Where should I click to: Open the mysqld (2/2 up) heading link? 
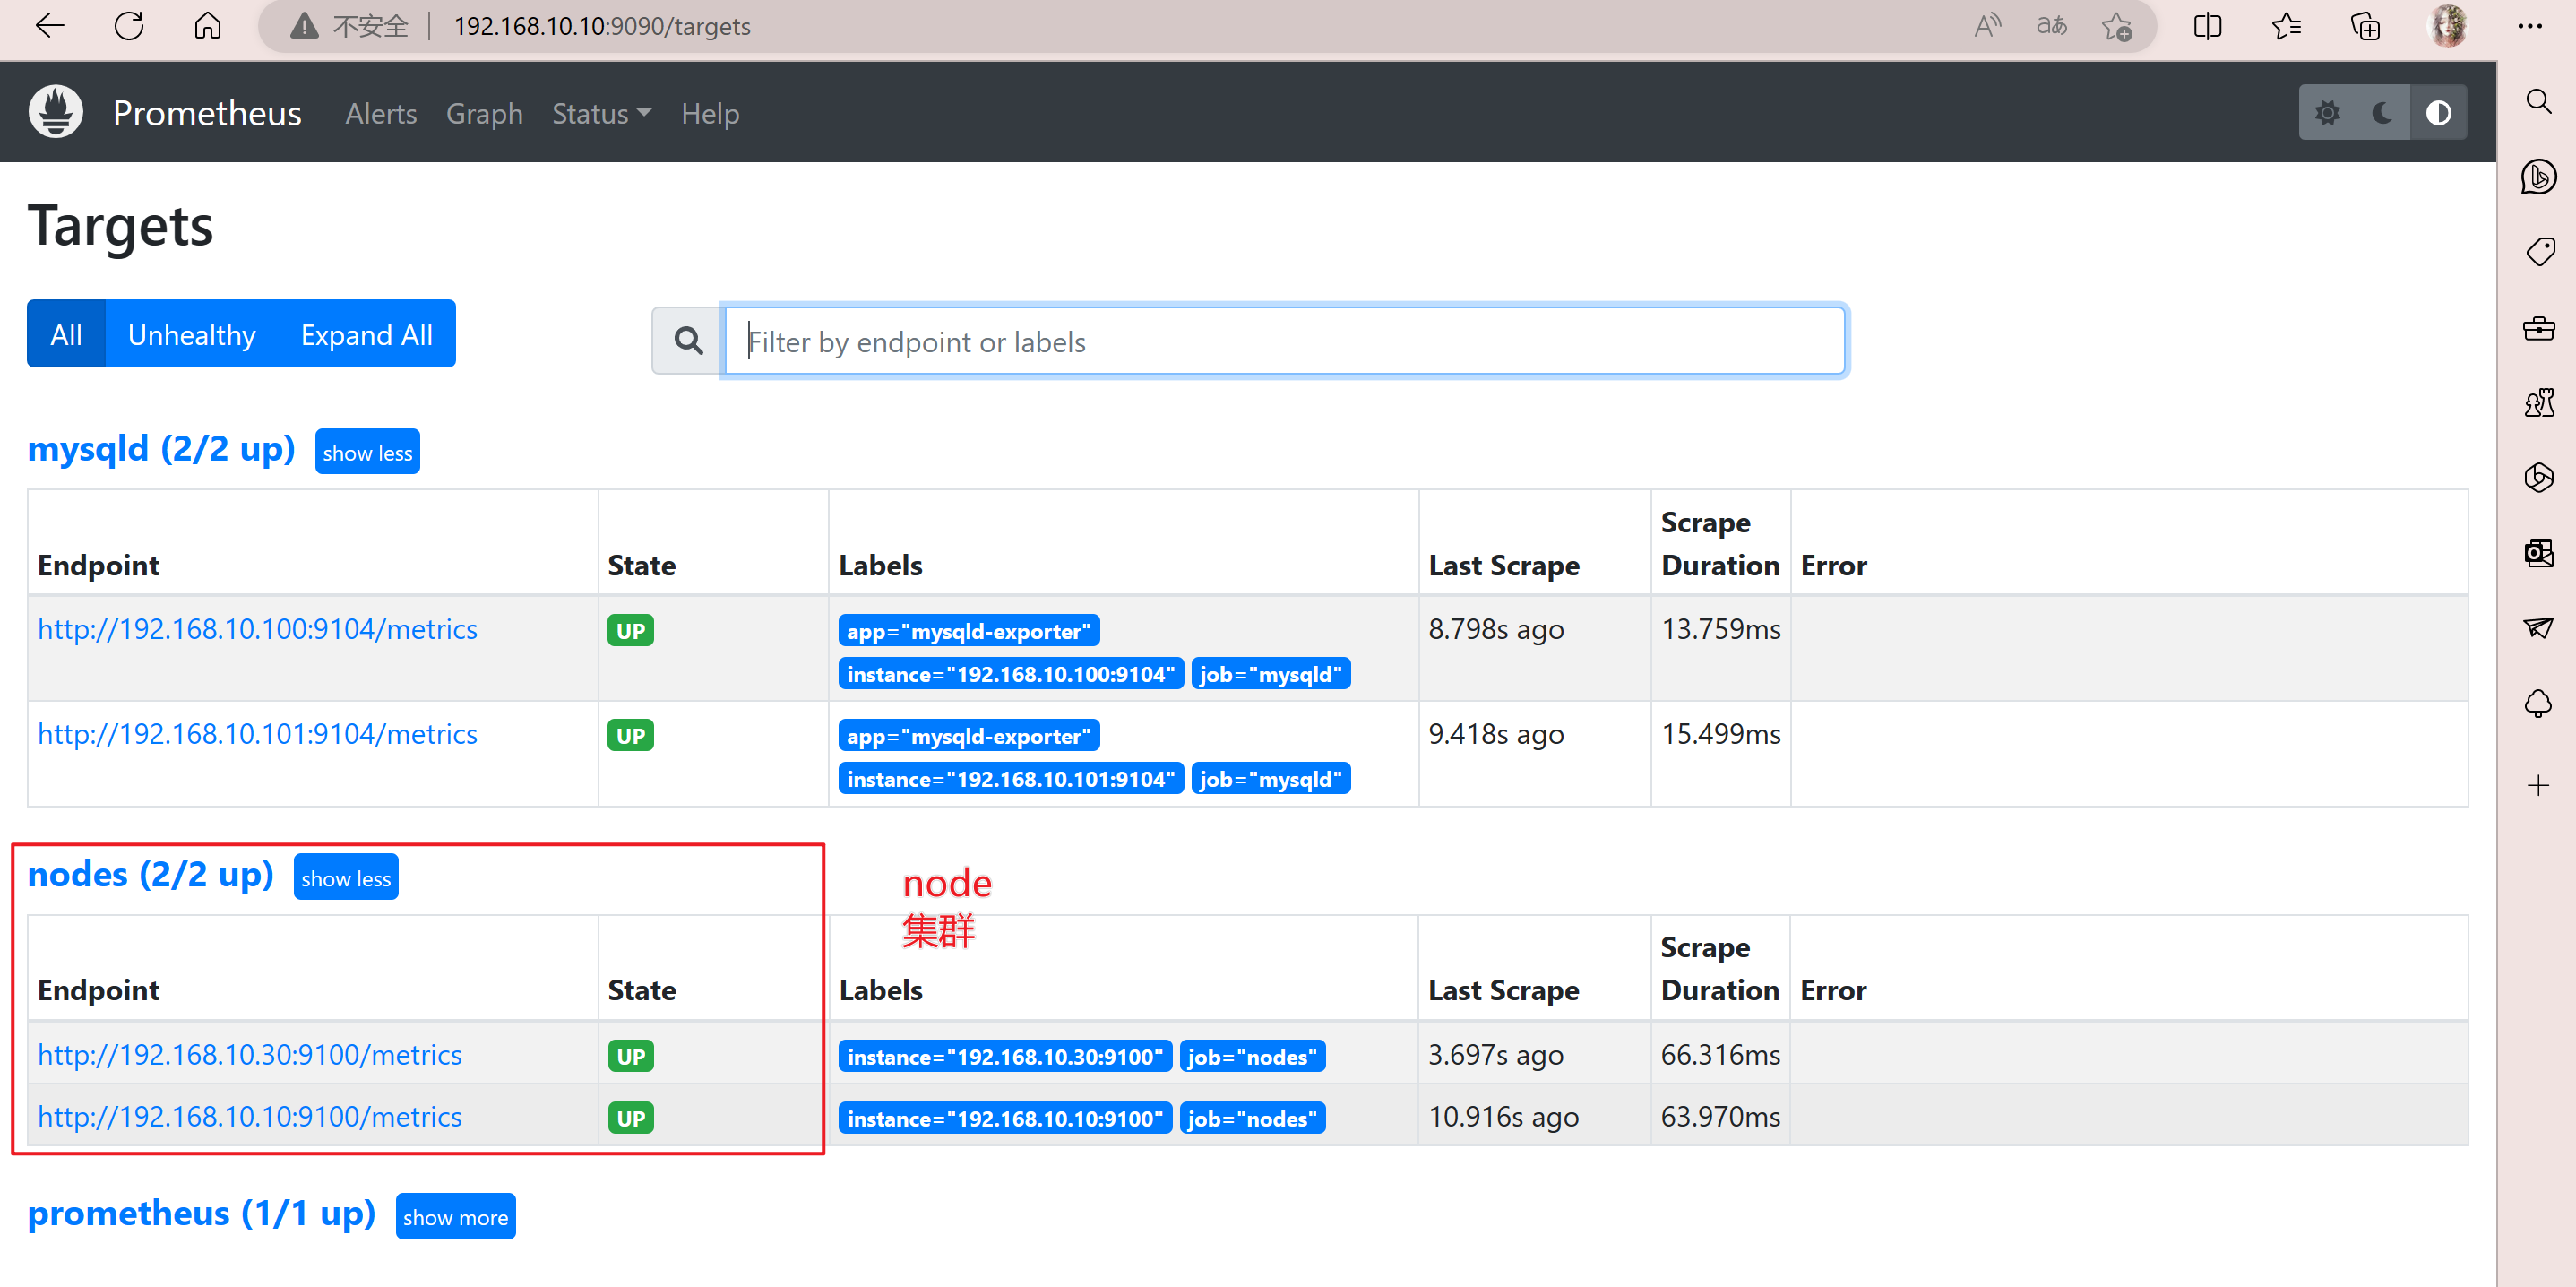coord(161,449)
